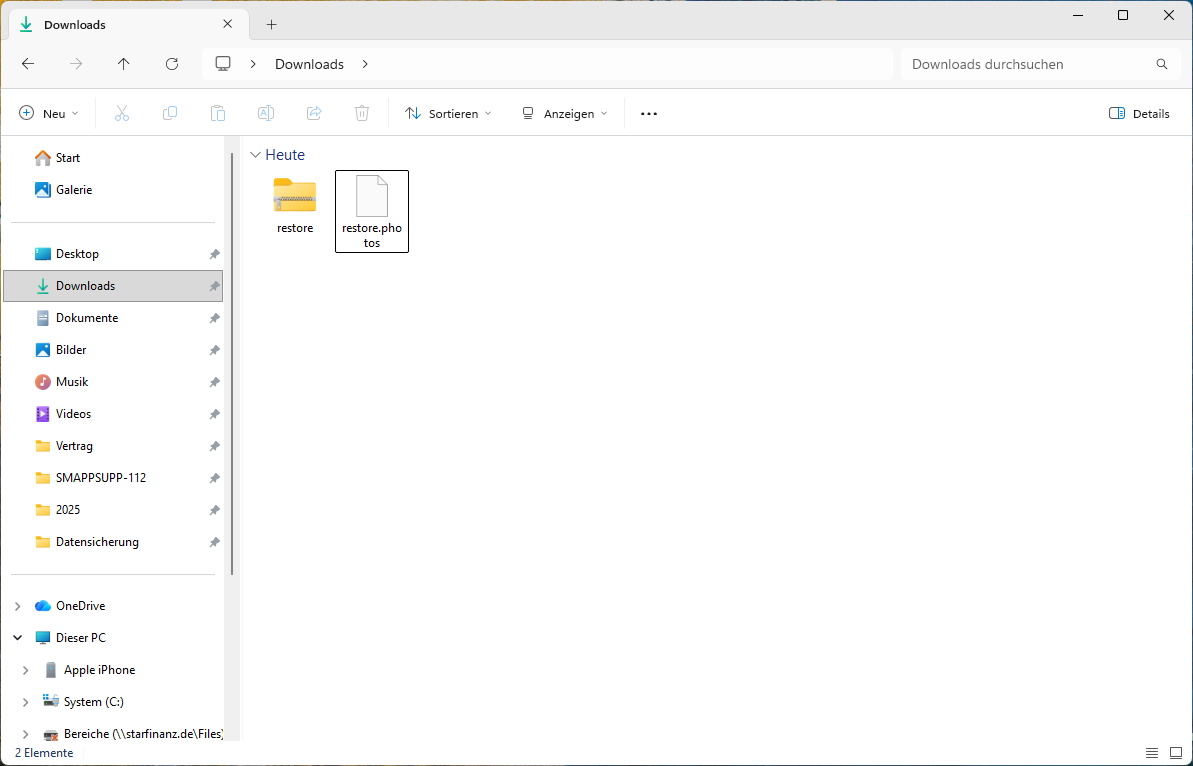Click the Delete trash can icon
1193x766 pixels.
coord(362,113)
